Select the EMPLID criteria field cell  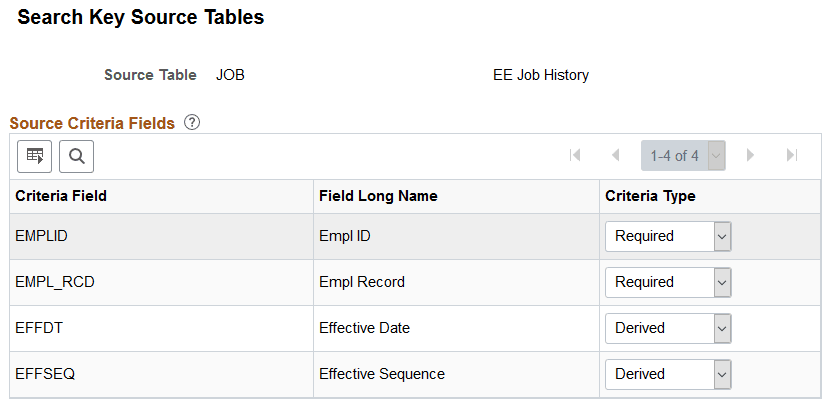click(41, 237)
